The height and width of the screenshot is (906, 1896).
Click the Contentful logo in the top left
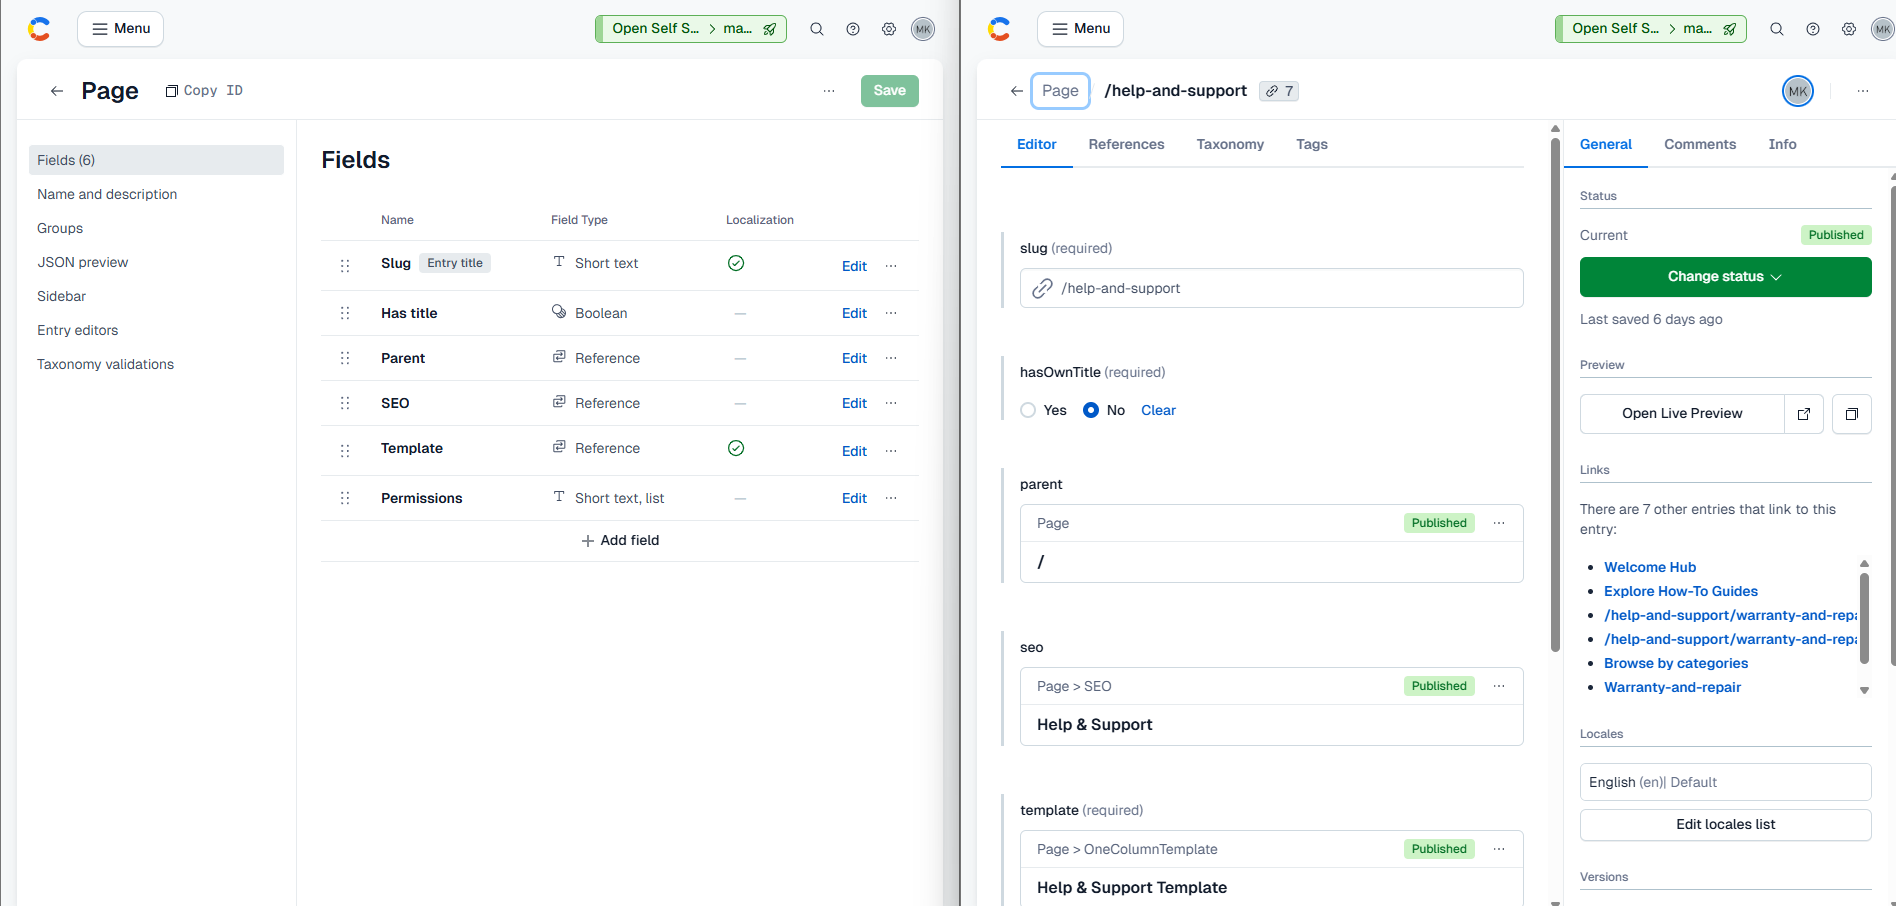[x=39, y=29]
